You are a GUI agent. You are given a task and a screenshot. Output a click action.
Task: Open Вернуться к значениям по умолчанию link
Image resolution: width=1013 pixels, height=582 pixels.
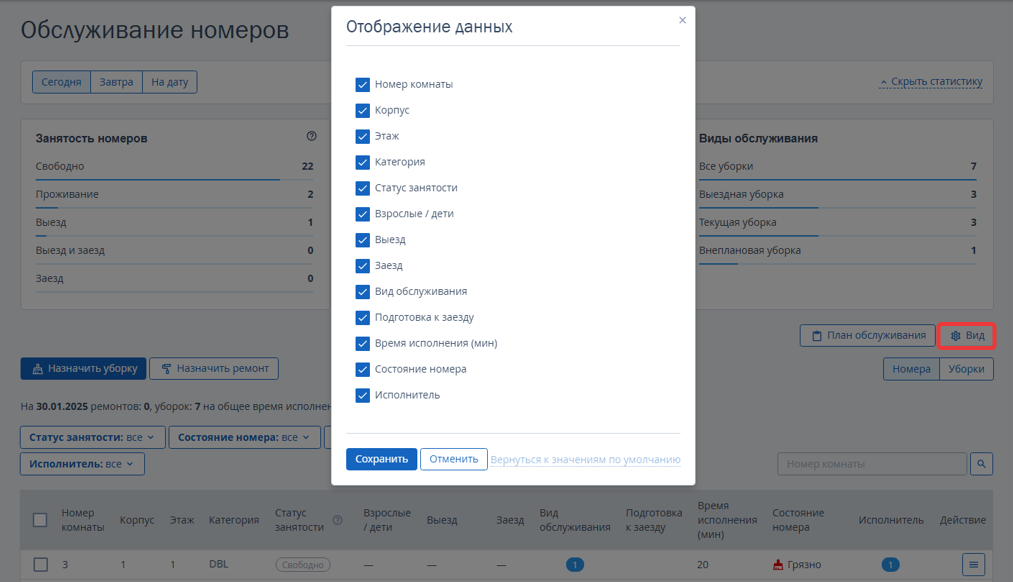tap(585, 459)
